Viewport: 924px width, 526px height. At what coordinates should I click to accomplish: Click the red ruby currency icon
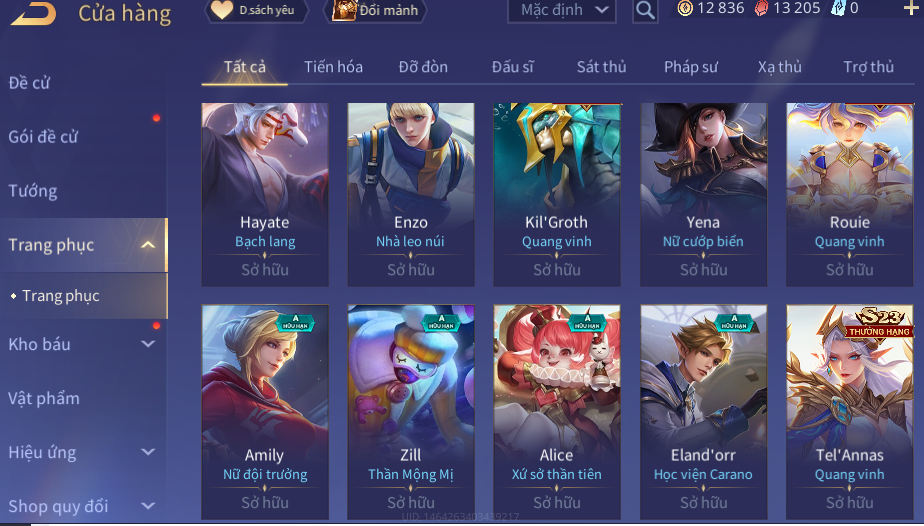click(x=761, y=8)
